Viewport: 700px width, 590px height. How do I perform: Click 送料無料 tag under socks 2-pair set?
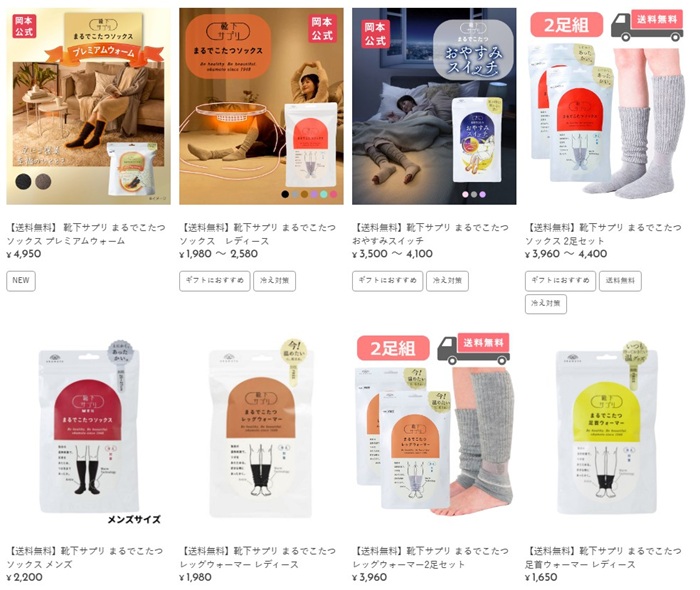click(620, 281)
